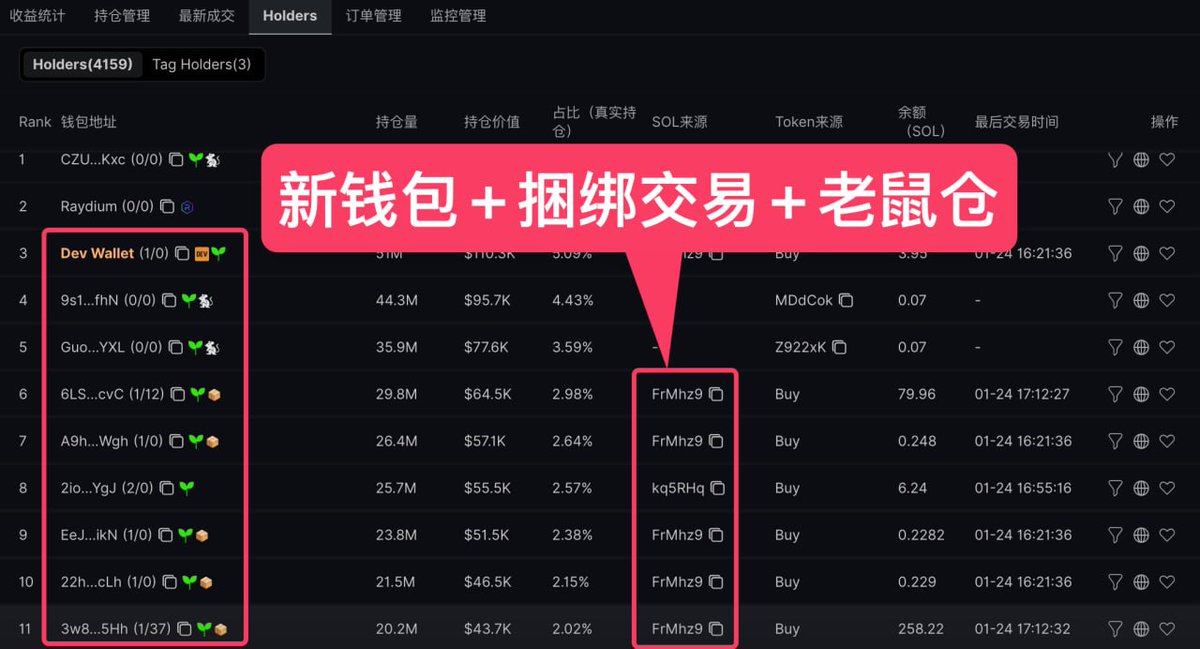The image size is (1200, 649).
Task: Favorite the Guo...YXL wallet
Action: coord(1167,347)
